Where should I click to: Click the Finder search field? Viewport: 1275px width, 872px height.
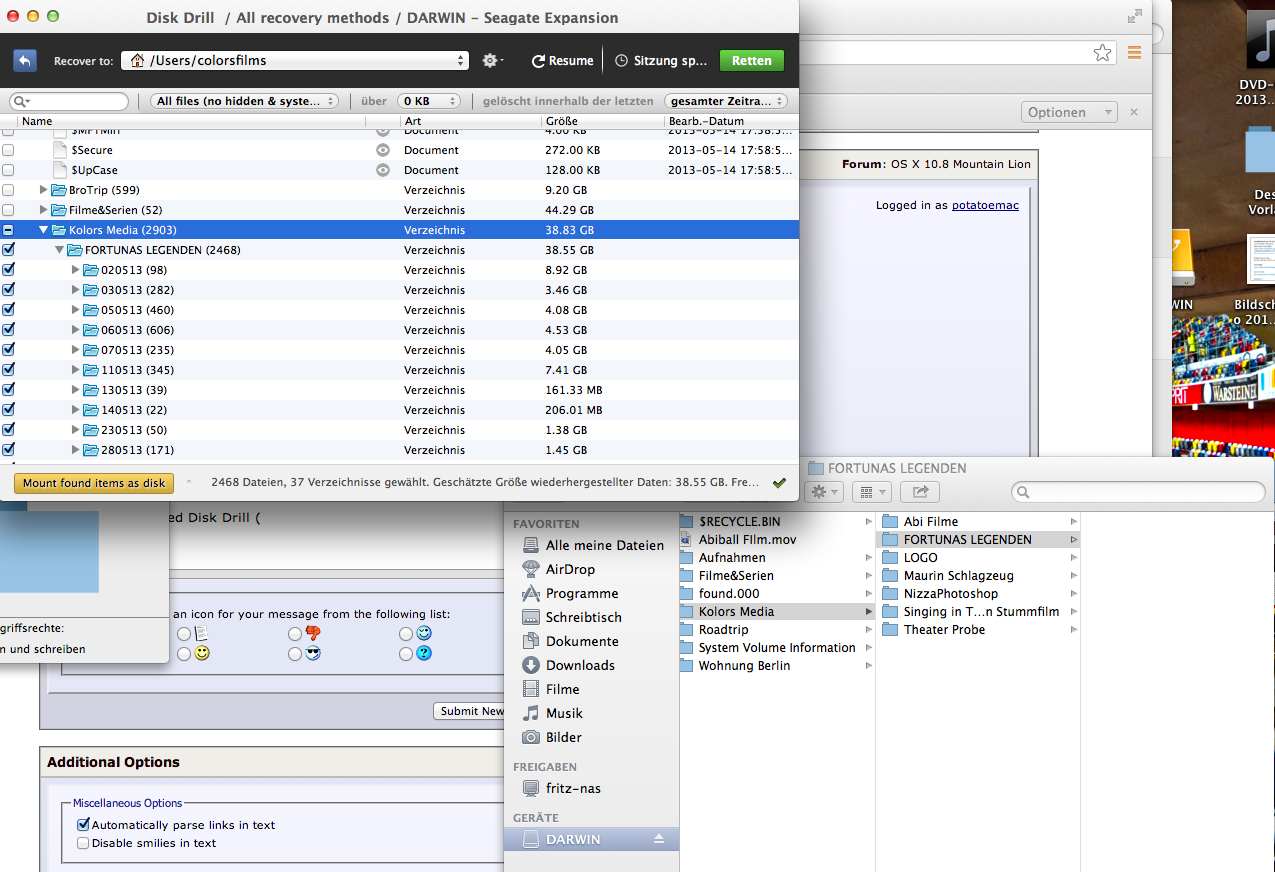click(1138, 492)
